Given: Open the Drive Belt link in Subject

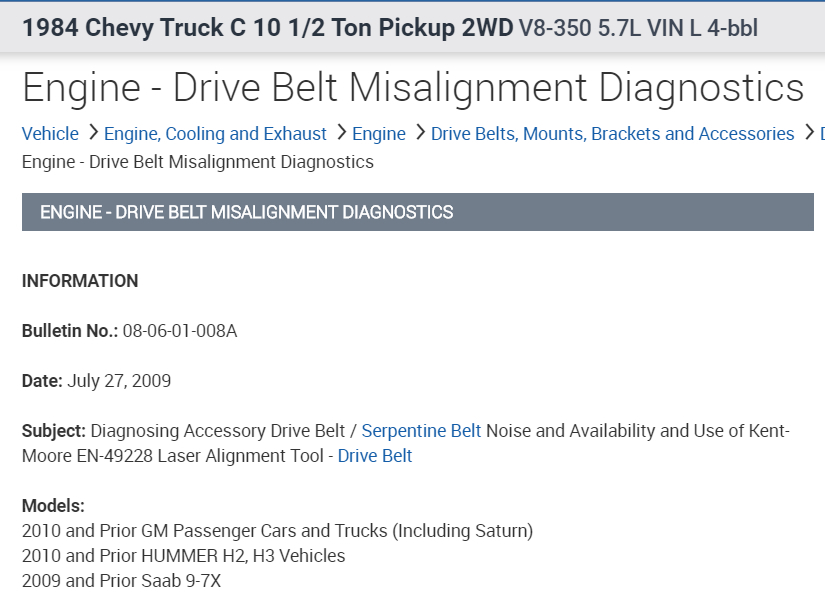Looking at the screenshot, I should (x=375, y=456).
